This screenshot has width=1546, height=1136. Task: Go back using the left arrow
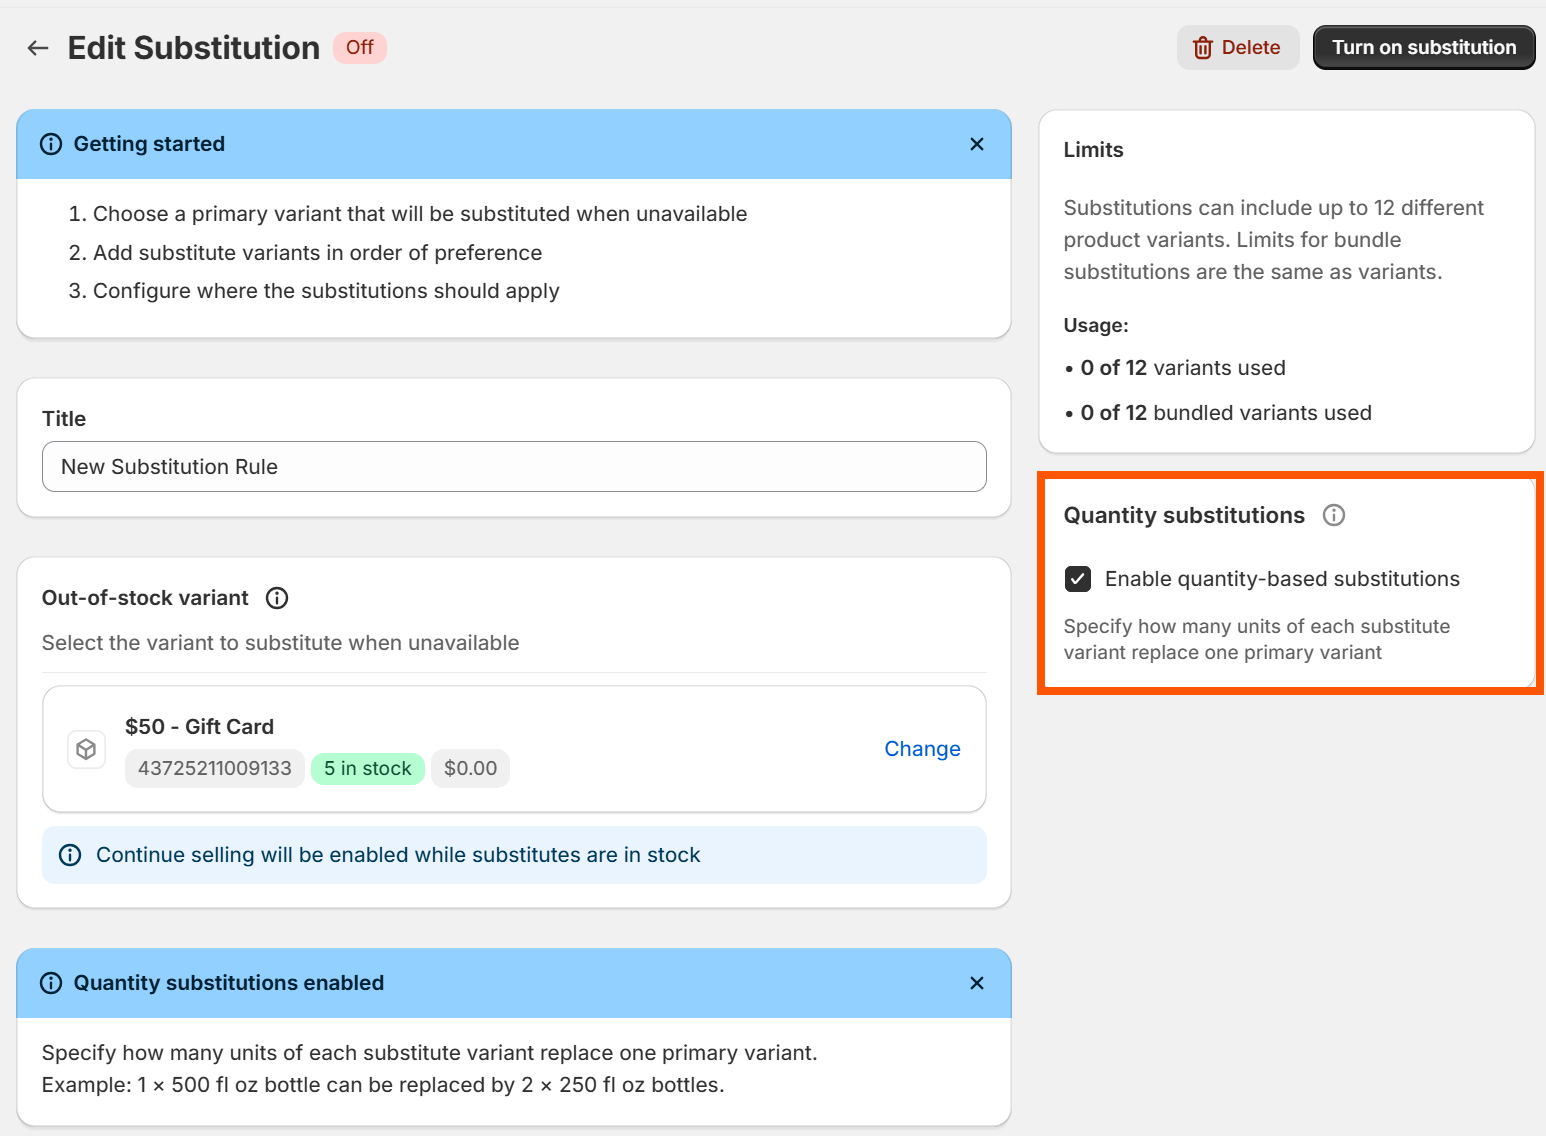point(38,48)
